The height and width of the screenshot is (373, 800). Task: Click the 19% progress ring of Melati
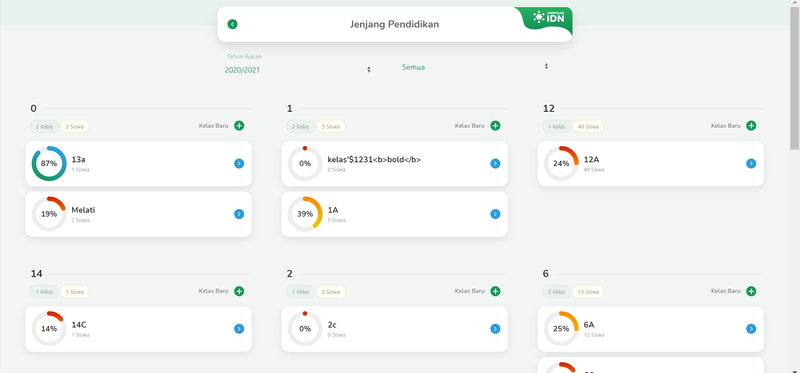49,214
